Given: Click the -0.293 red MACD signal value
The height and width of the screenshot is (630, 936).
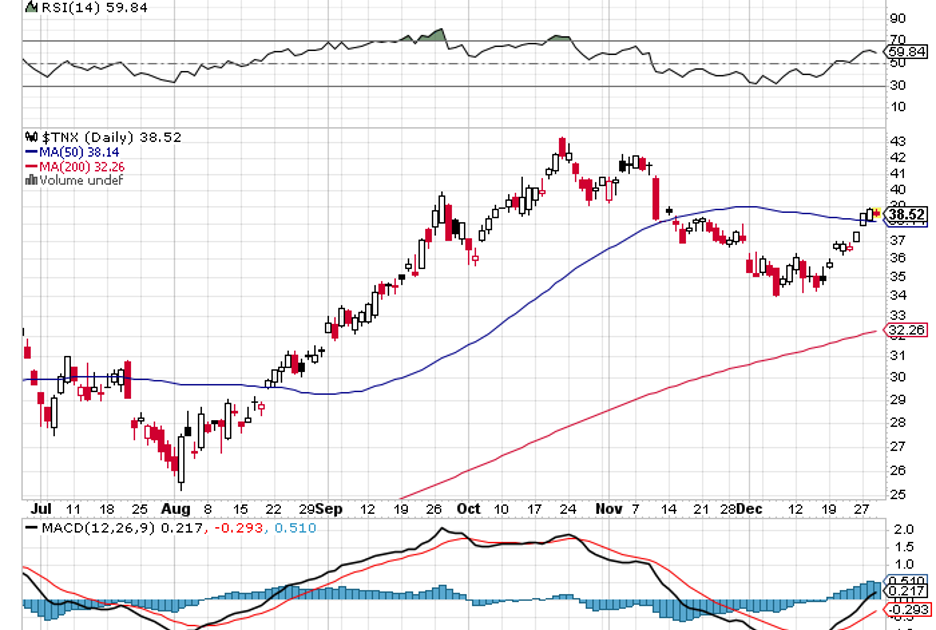Looking at the screenshot, I should [906, 609].
